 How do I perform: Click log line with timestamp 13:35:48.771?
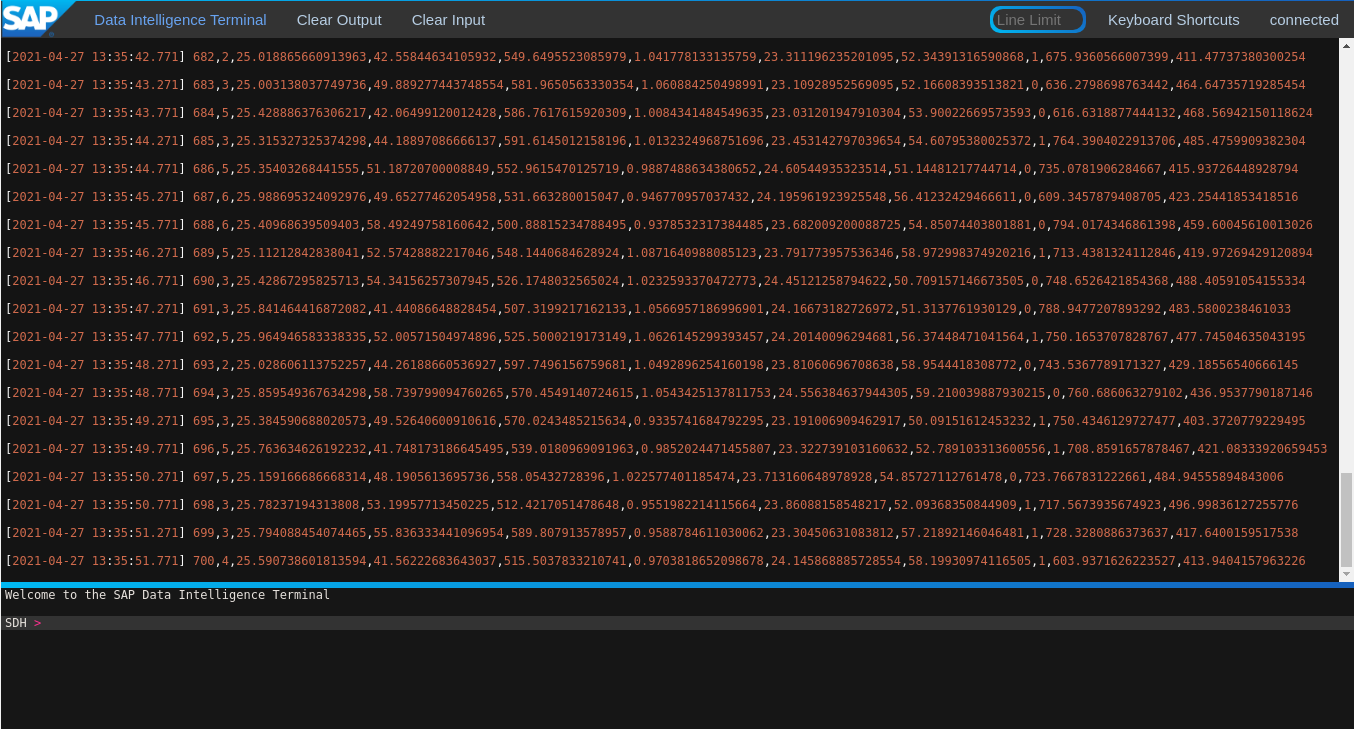659,393
